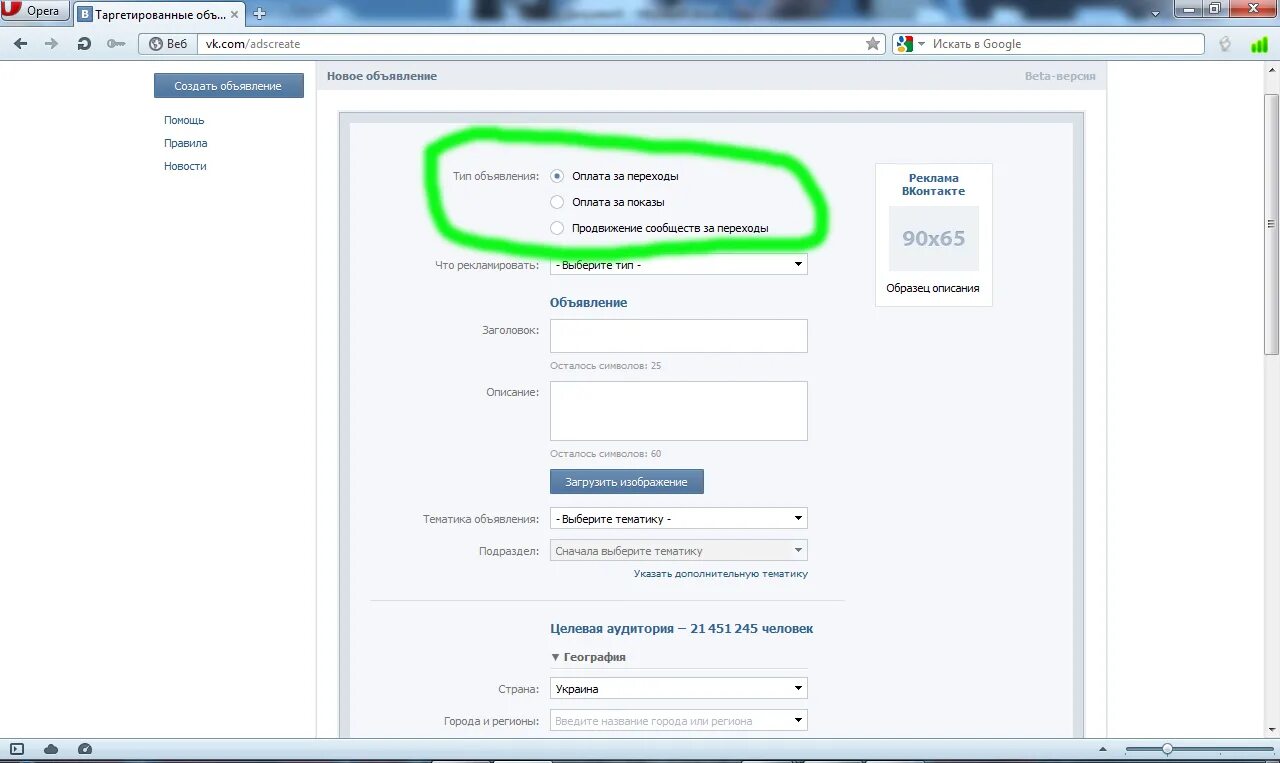This screenshot has width=1280, height=763.
Task: Select Оплата за переходы radio button
Action: click(557, 176)
